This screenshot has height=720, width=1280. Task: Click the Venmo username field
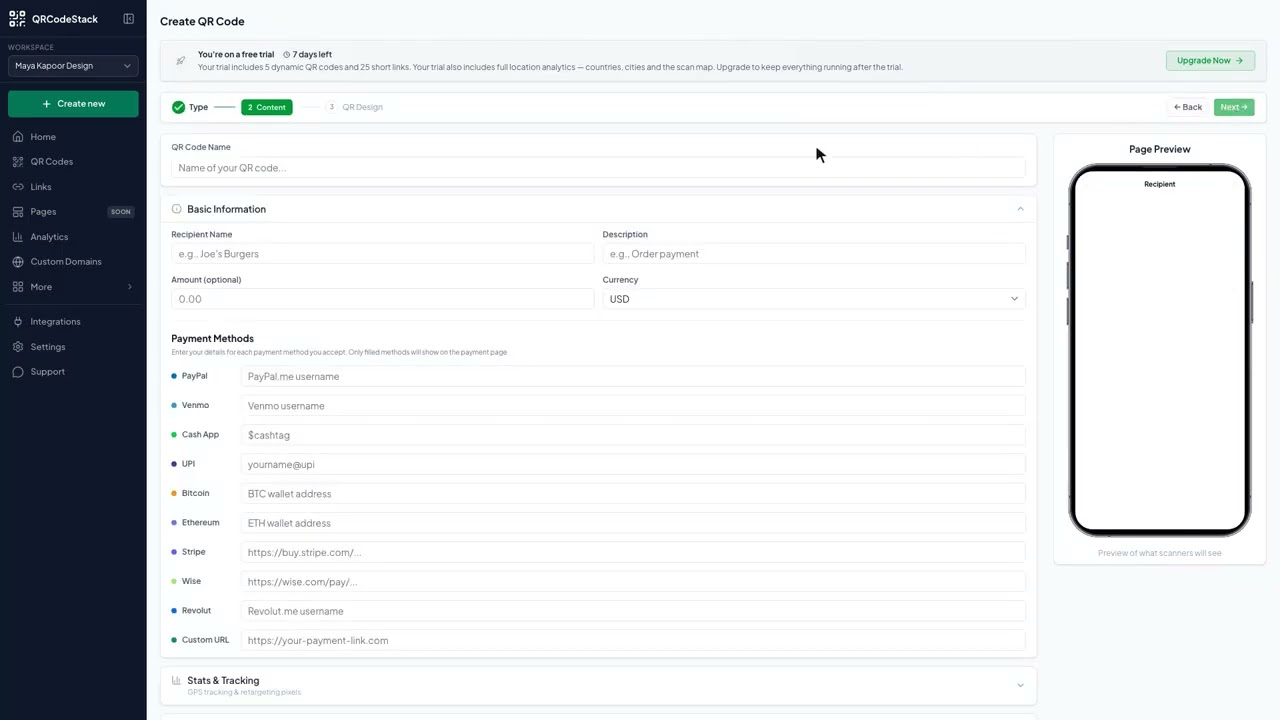coord(633,406)
